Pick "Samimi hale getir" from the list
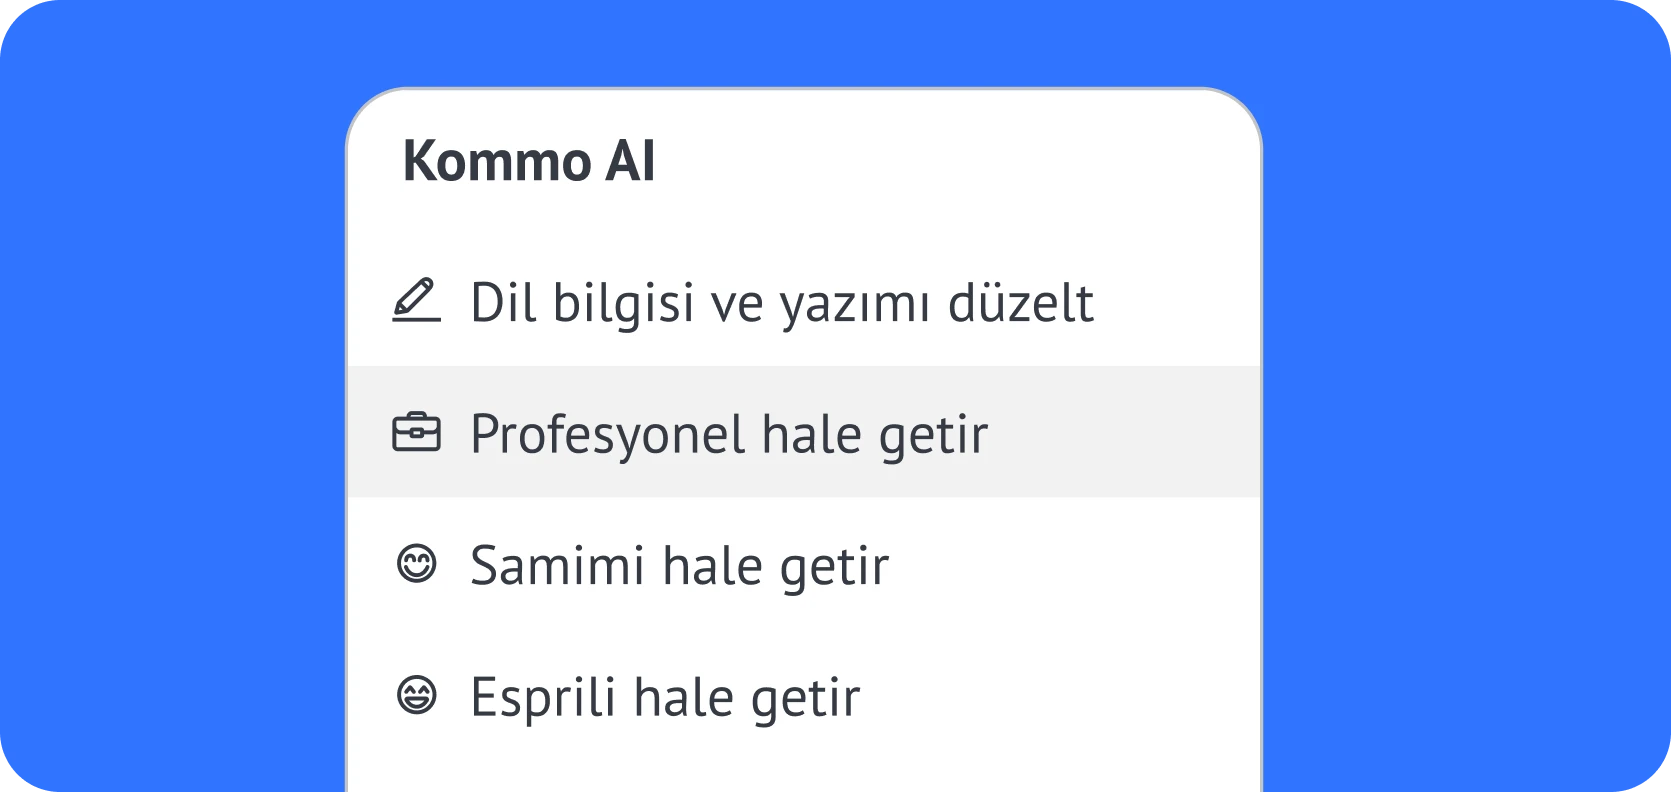The image size is (1671, 792). click(679, 565)
